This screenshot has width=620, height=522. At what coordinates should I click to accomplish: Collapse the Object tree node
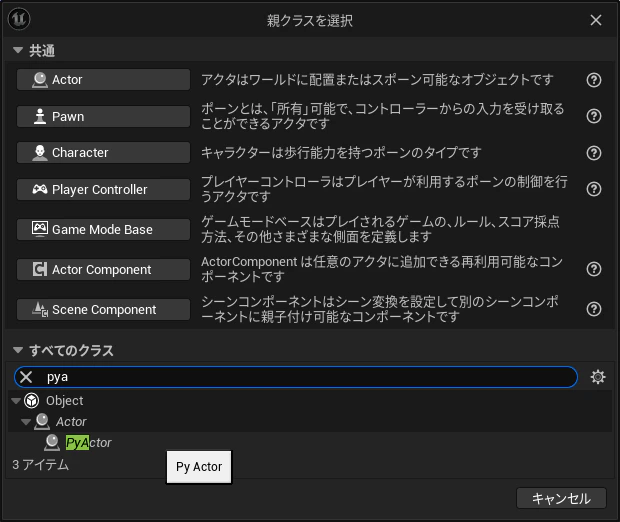point(16,401)
